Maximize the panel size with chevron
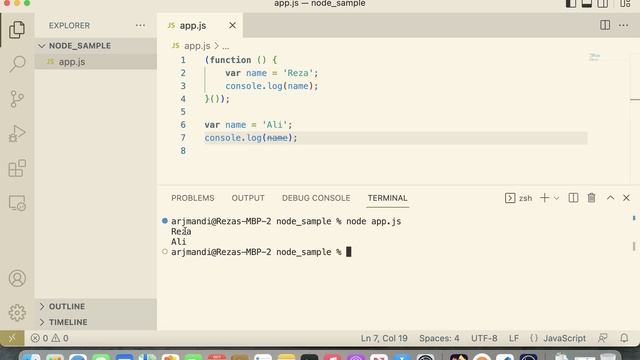 click(610, 198)
